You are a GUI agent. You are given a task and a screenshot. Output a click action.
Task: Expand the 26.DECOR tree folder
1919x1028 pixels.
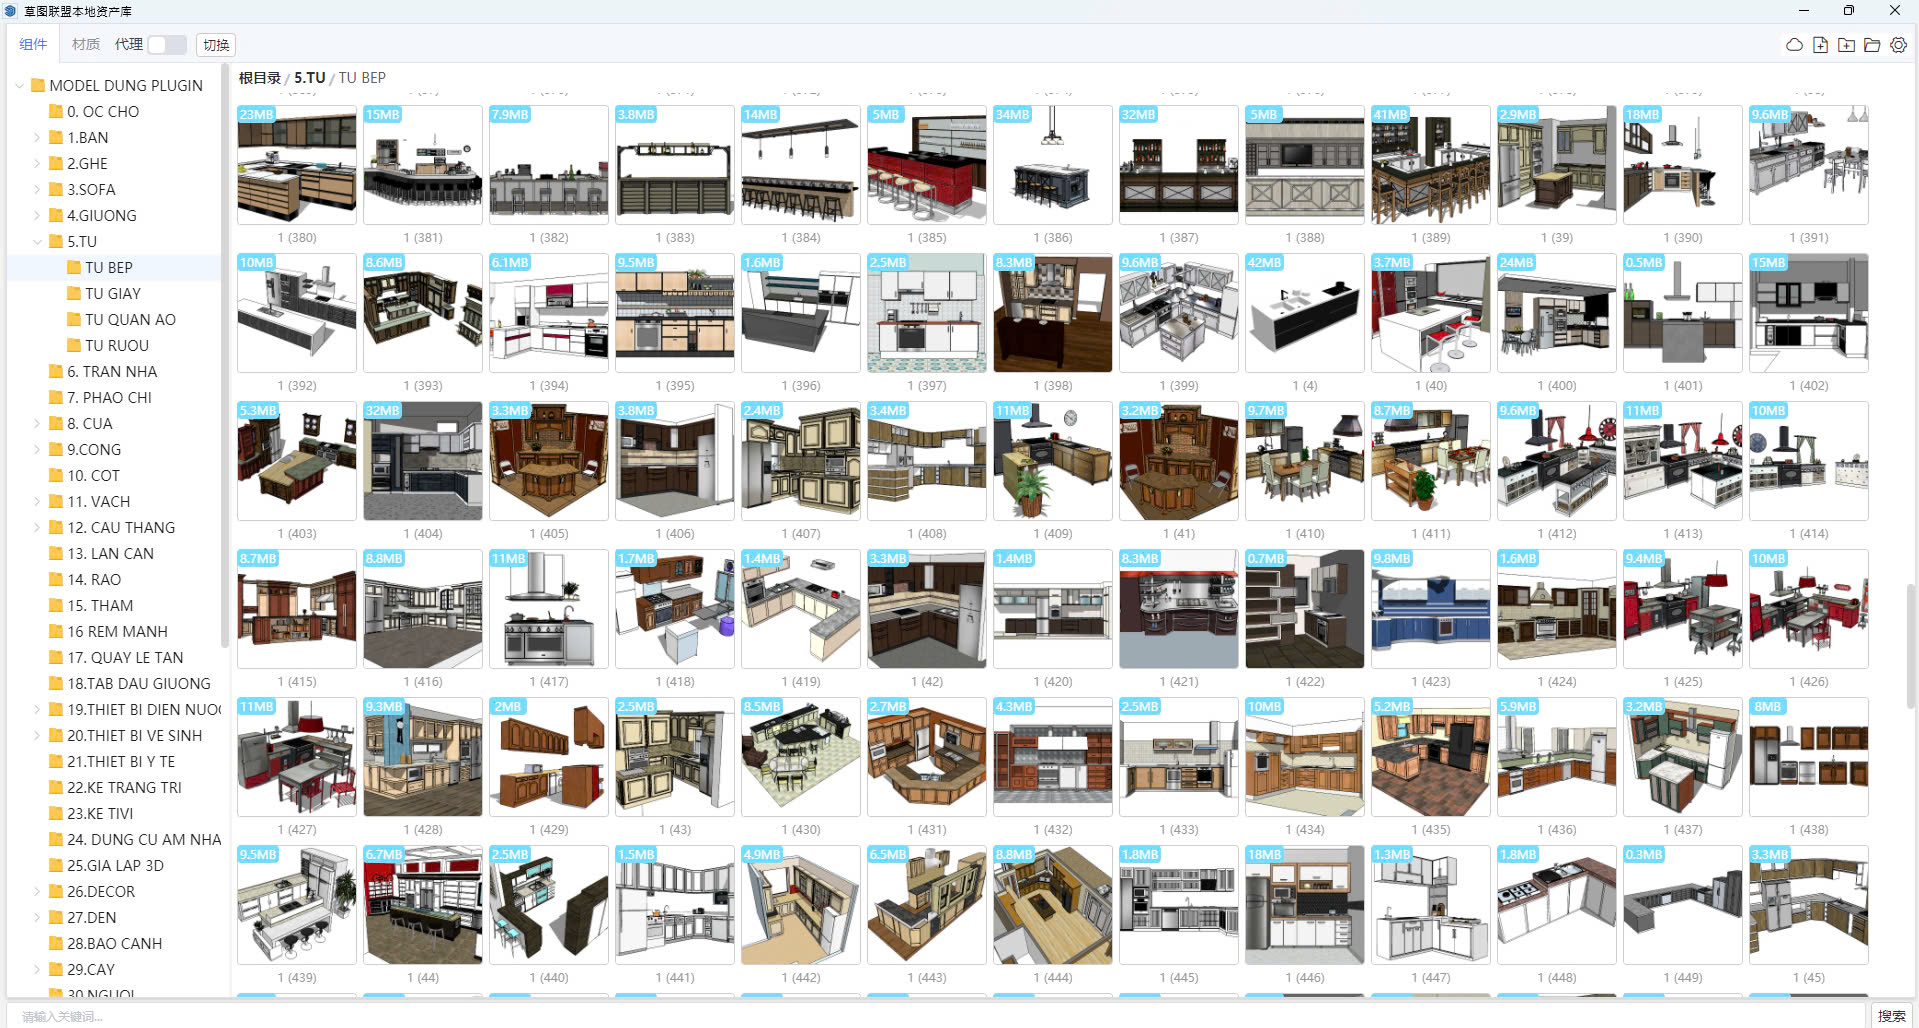click(x=37, y=892)
